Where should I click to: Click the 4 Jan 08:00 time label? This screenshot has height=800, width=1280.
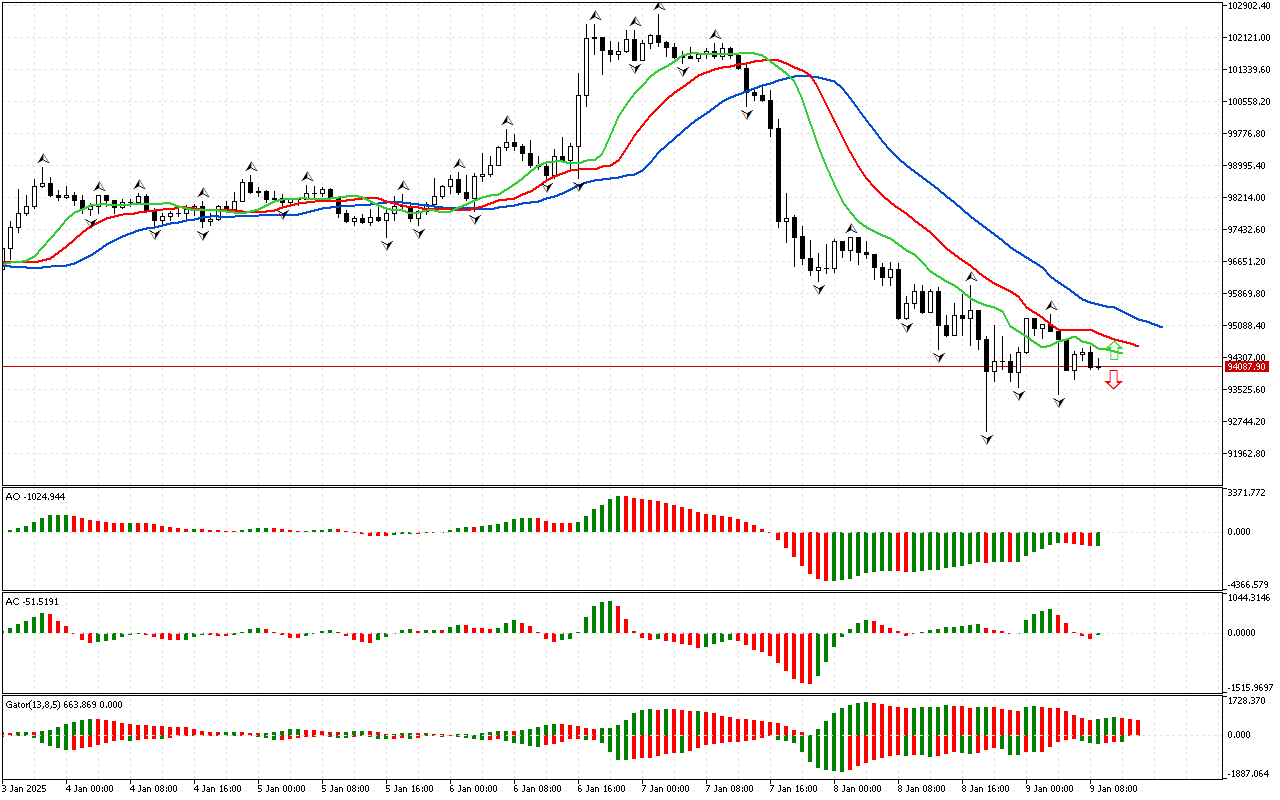click(x=152, y=788)
